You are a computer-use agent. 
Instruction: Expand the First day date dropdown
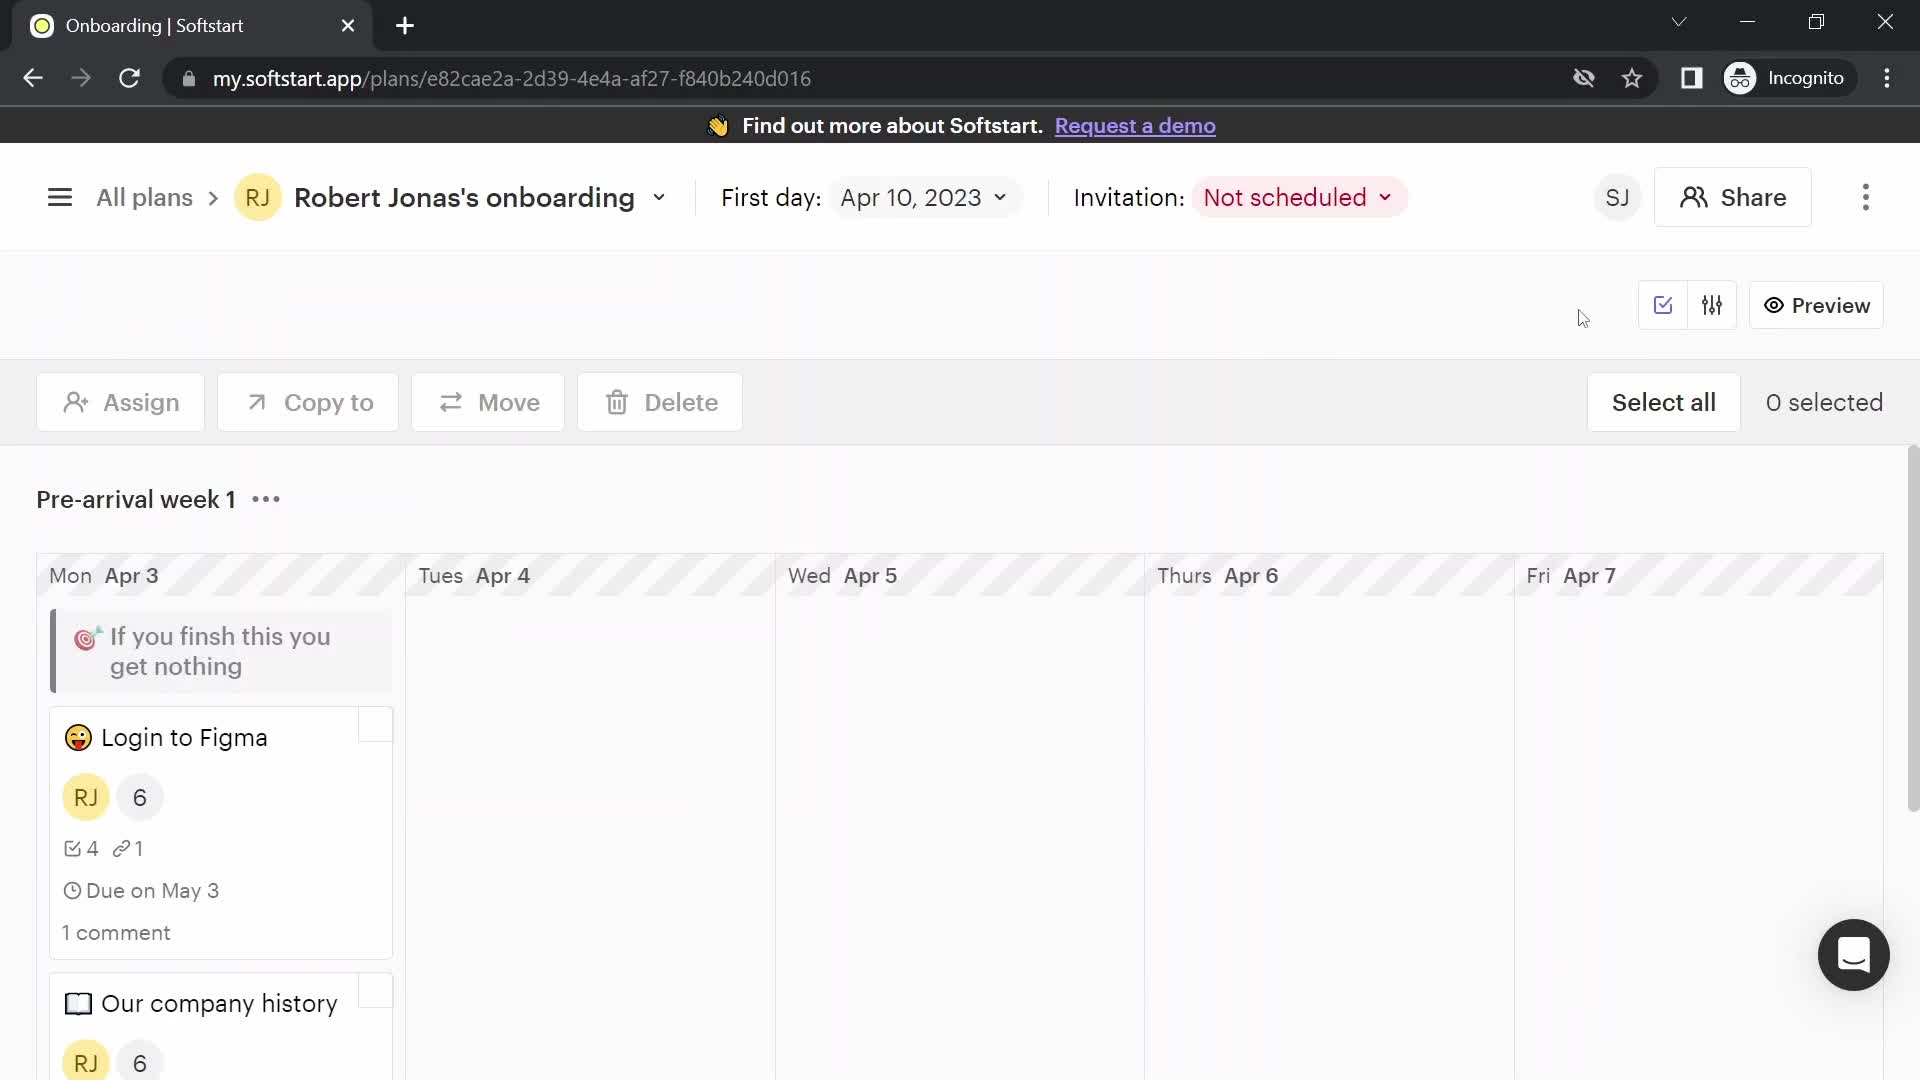point(923,198)
